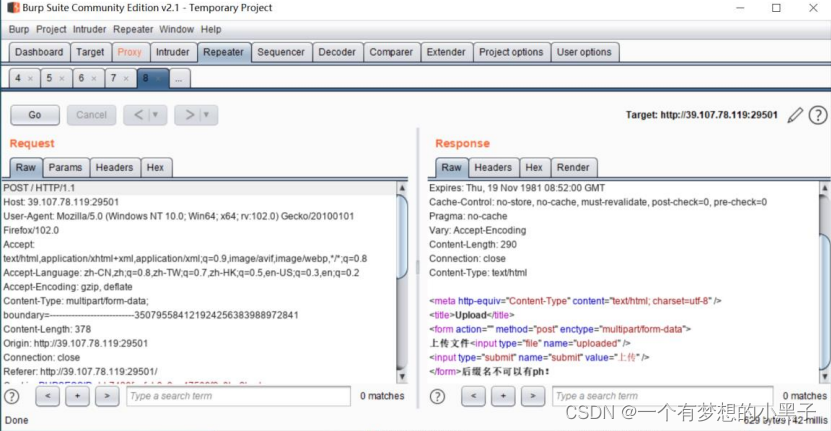Viewport: 831px width, 431px height.
Task: Open the Repeater menu
Action: (x=133, y=29)
